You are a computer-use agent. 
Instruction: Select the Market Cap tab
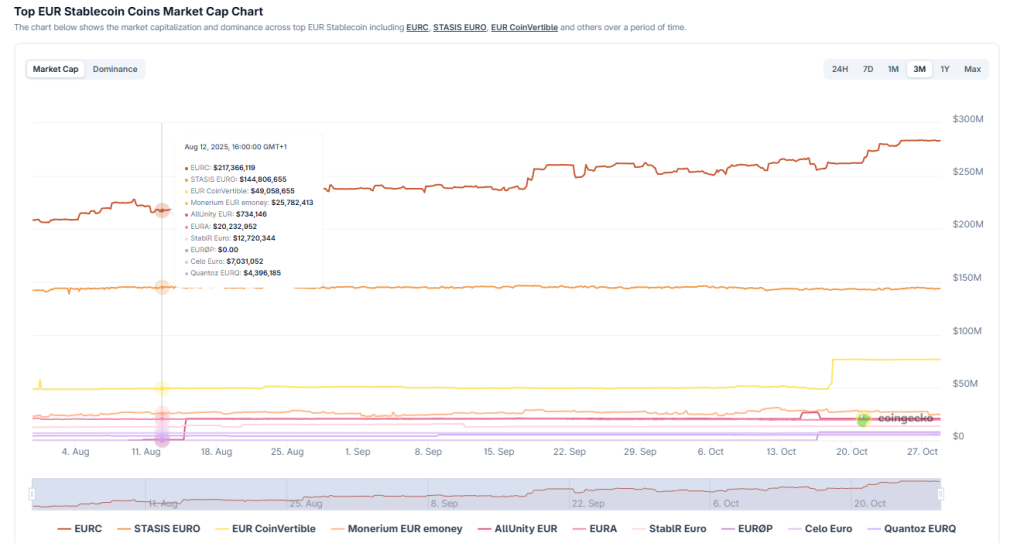coord(56,69)
